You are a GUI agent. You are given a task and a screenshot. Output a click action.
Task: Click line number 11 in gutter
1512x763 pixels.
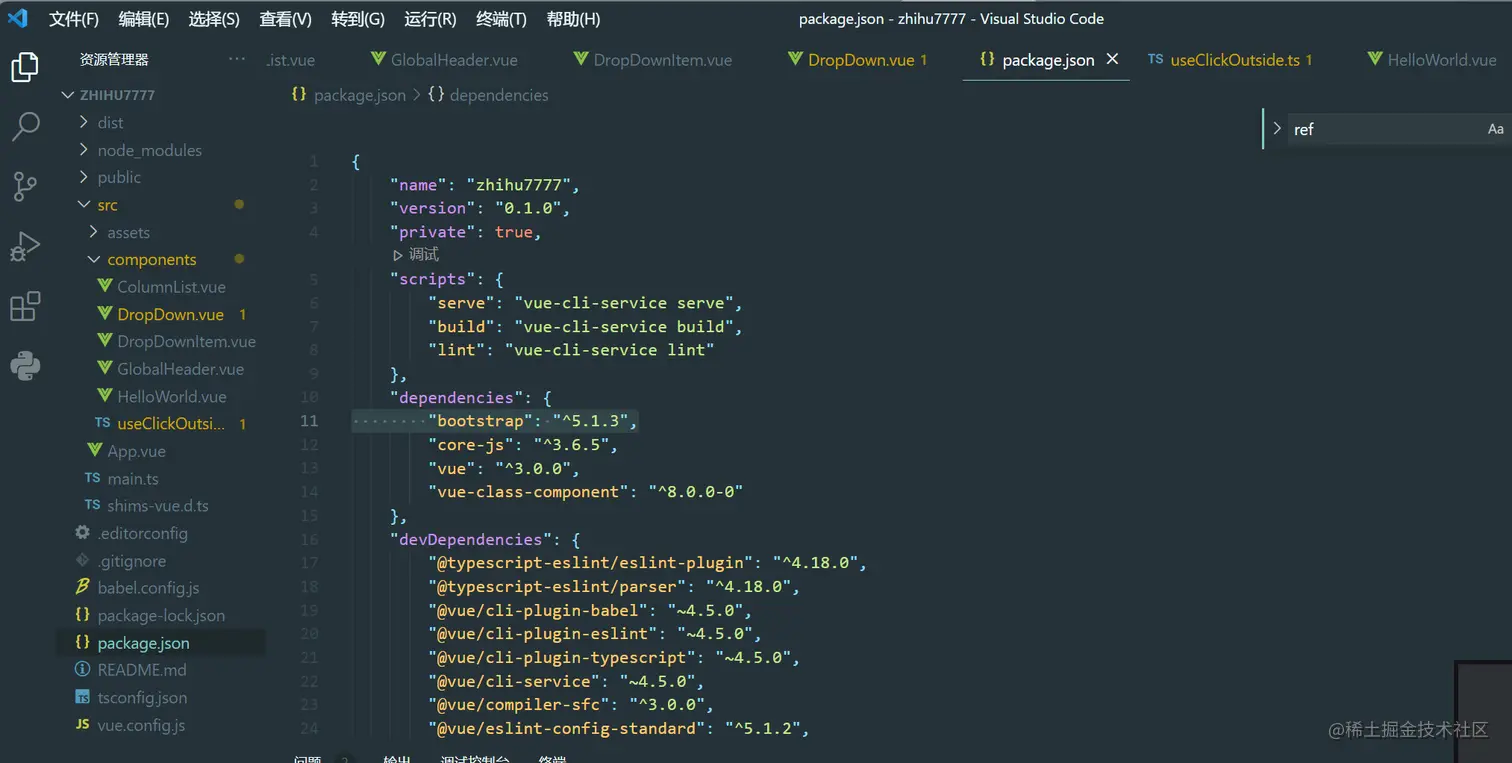tap(309, 421)
